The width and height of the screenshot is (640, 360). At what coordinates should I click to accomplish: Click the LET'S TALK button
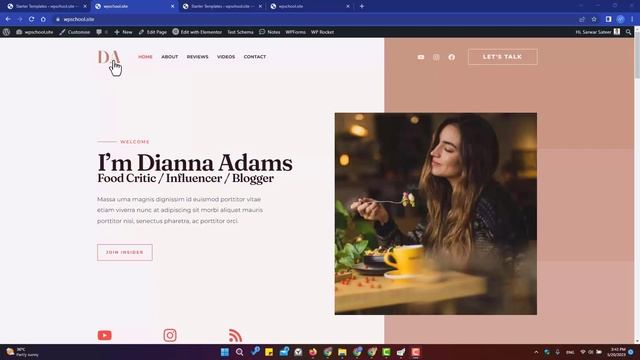click(502, 57)
